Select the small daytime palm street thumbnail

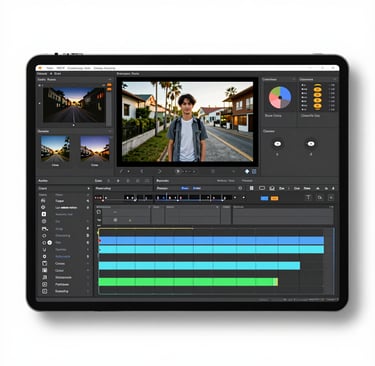pos(55,148)
